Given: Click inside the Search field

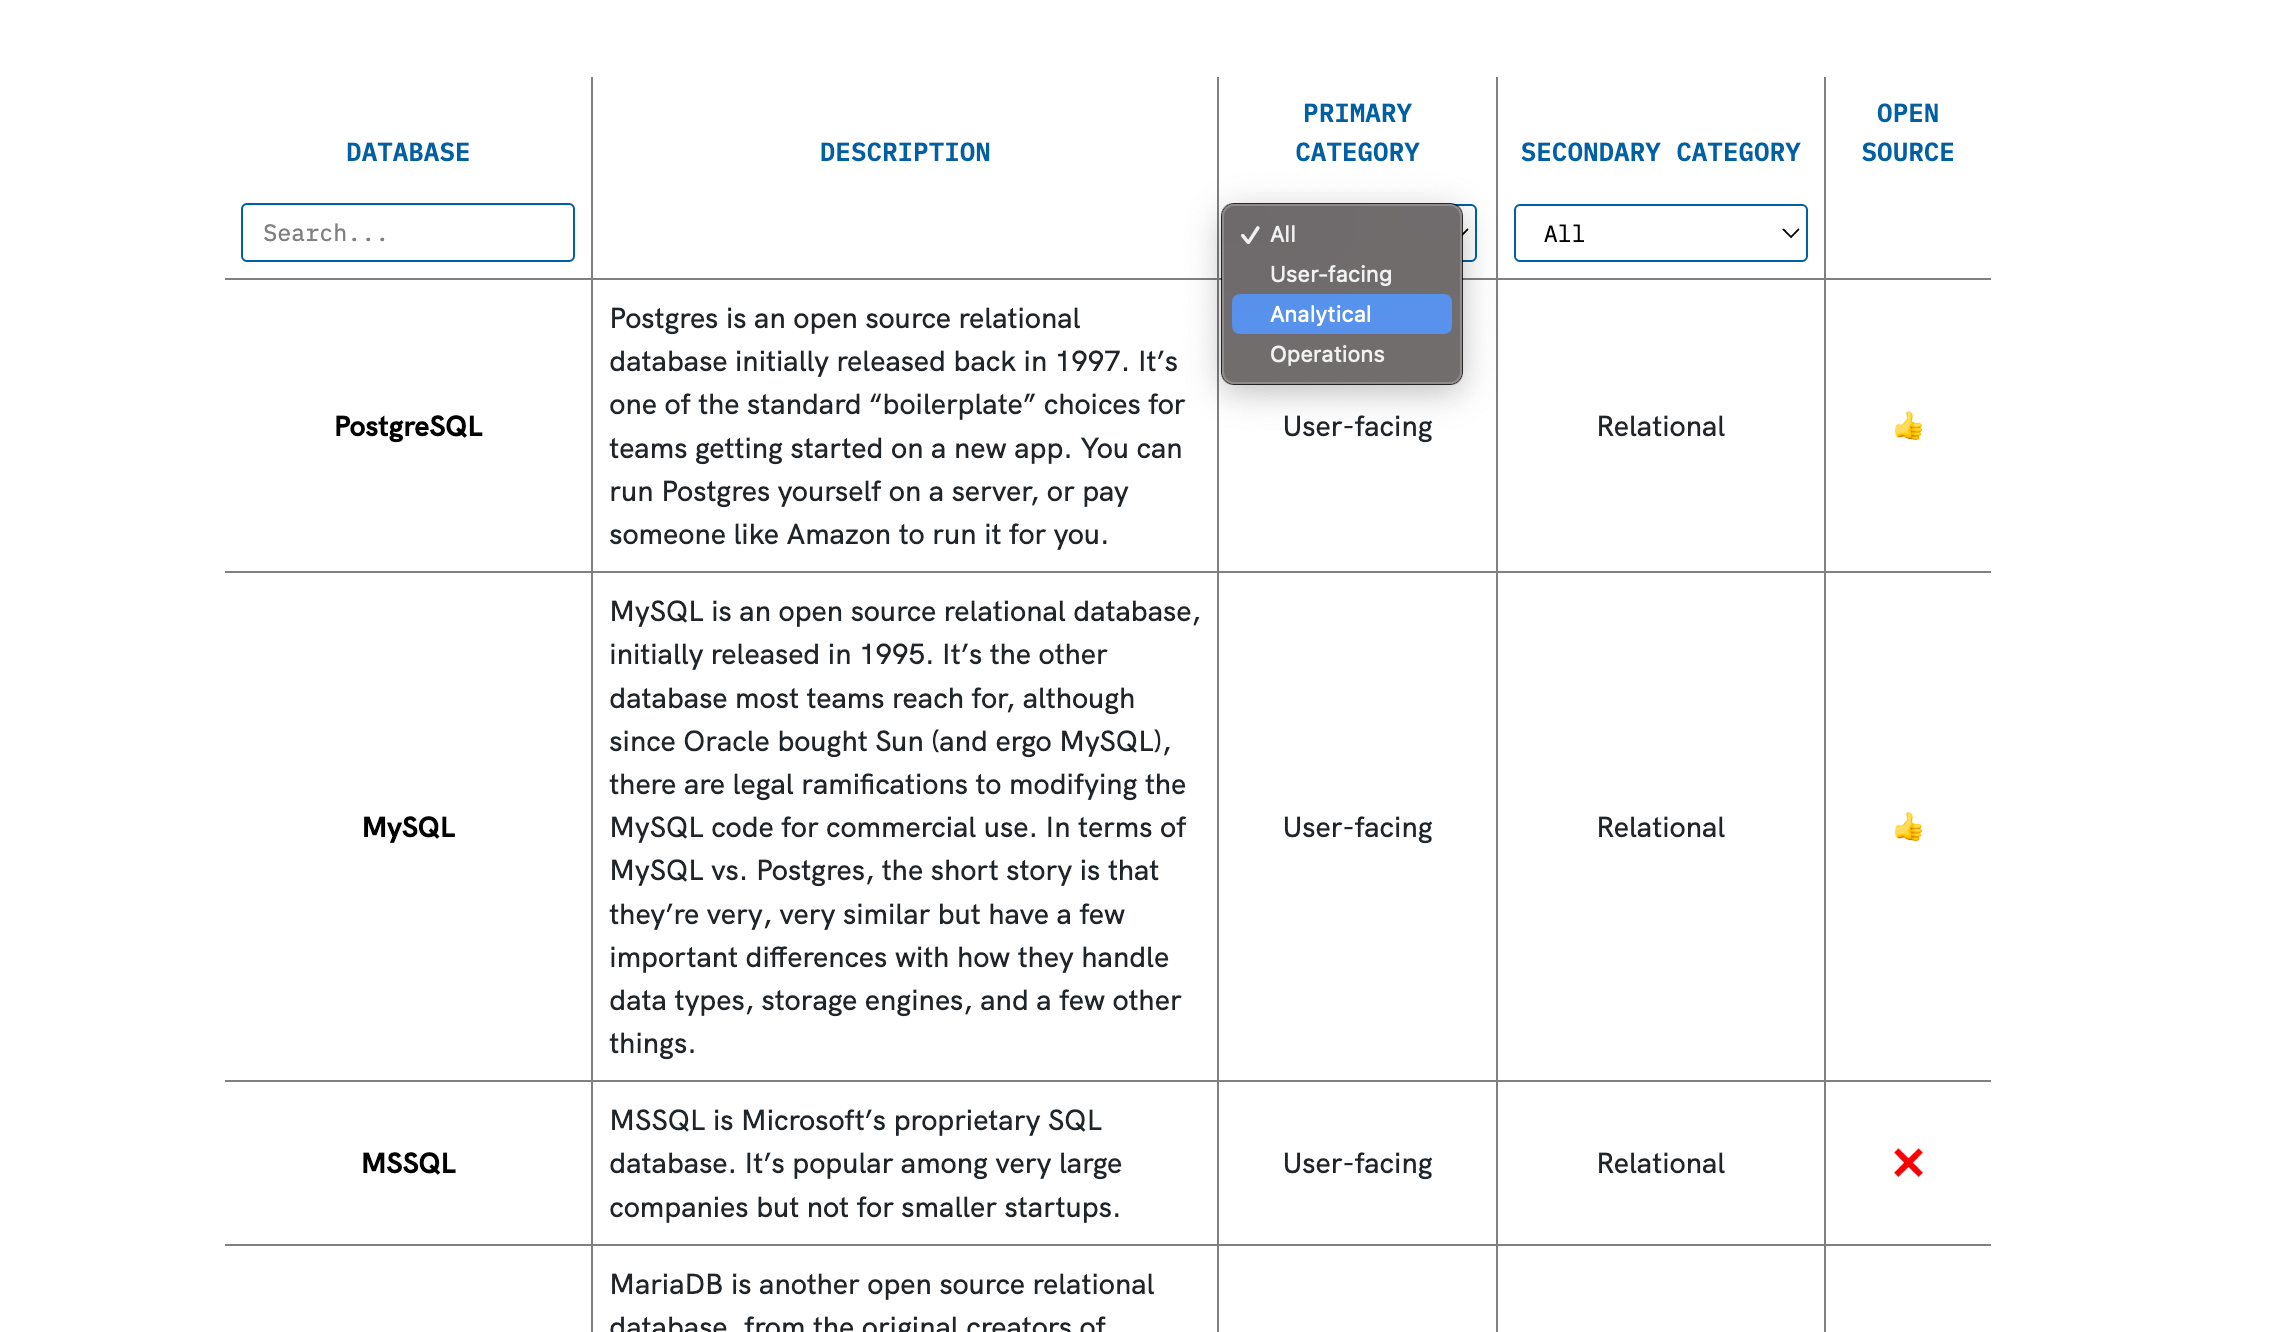Looking at the screenshot, I should click(407, 232).
